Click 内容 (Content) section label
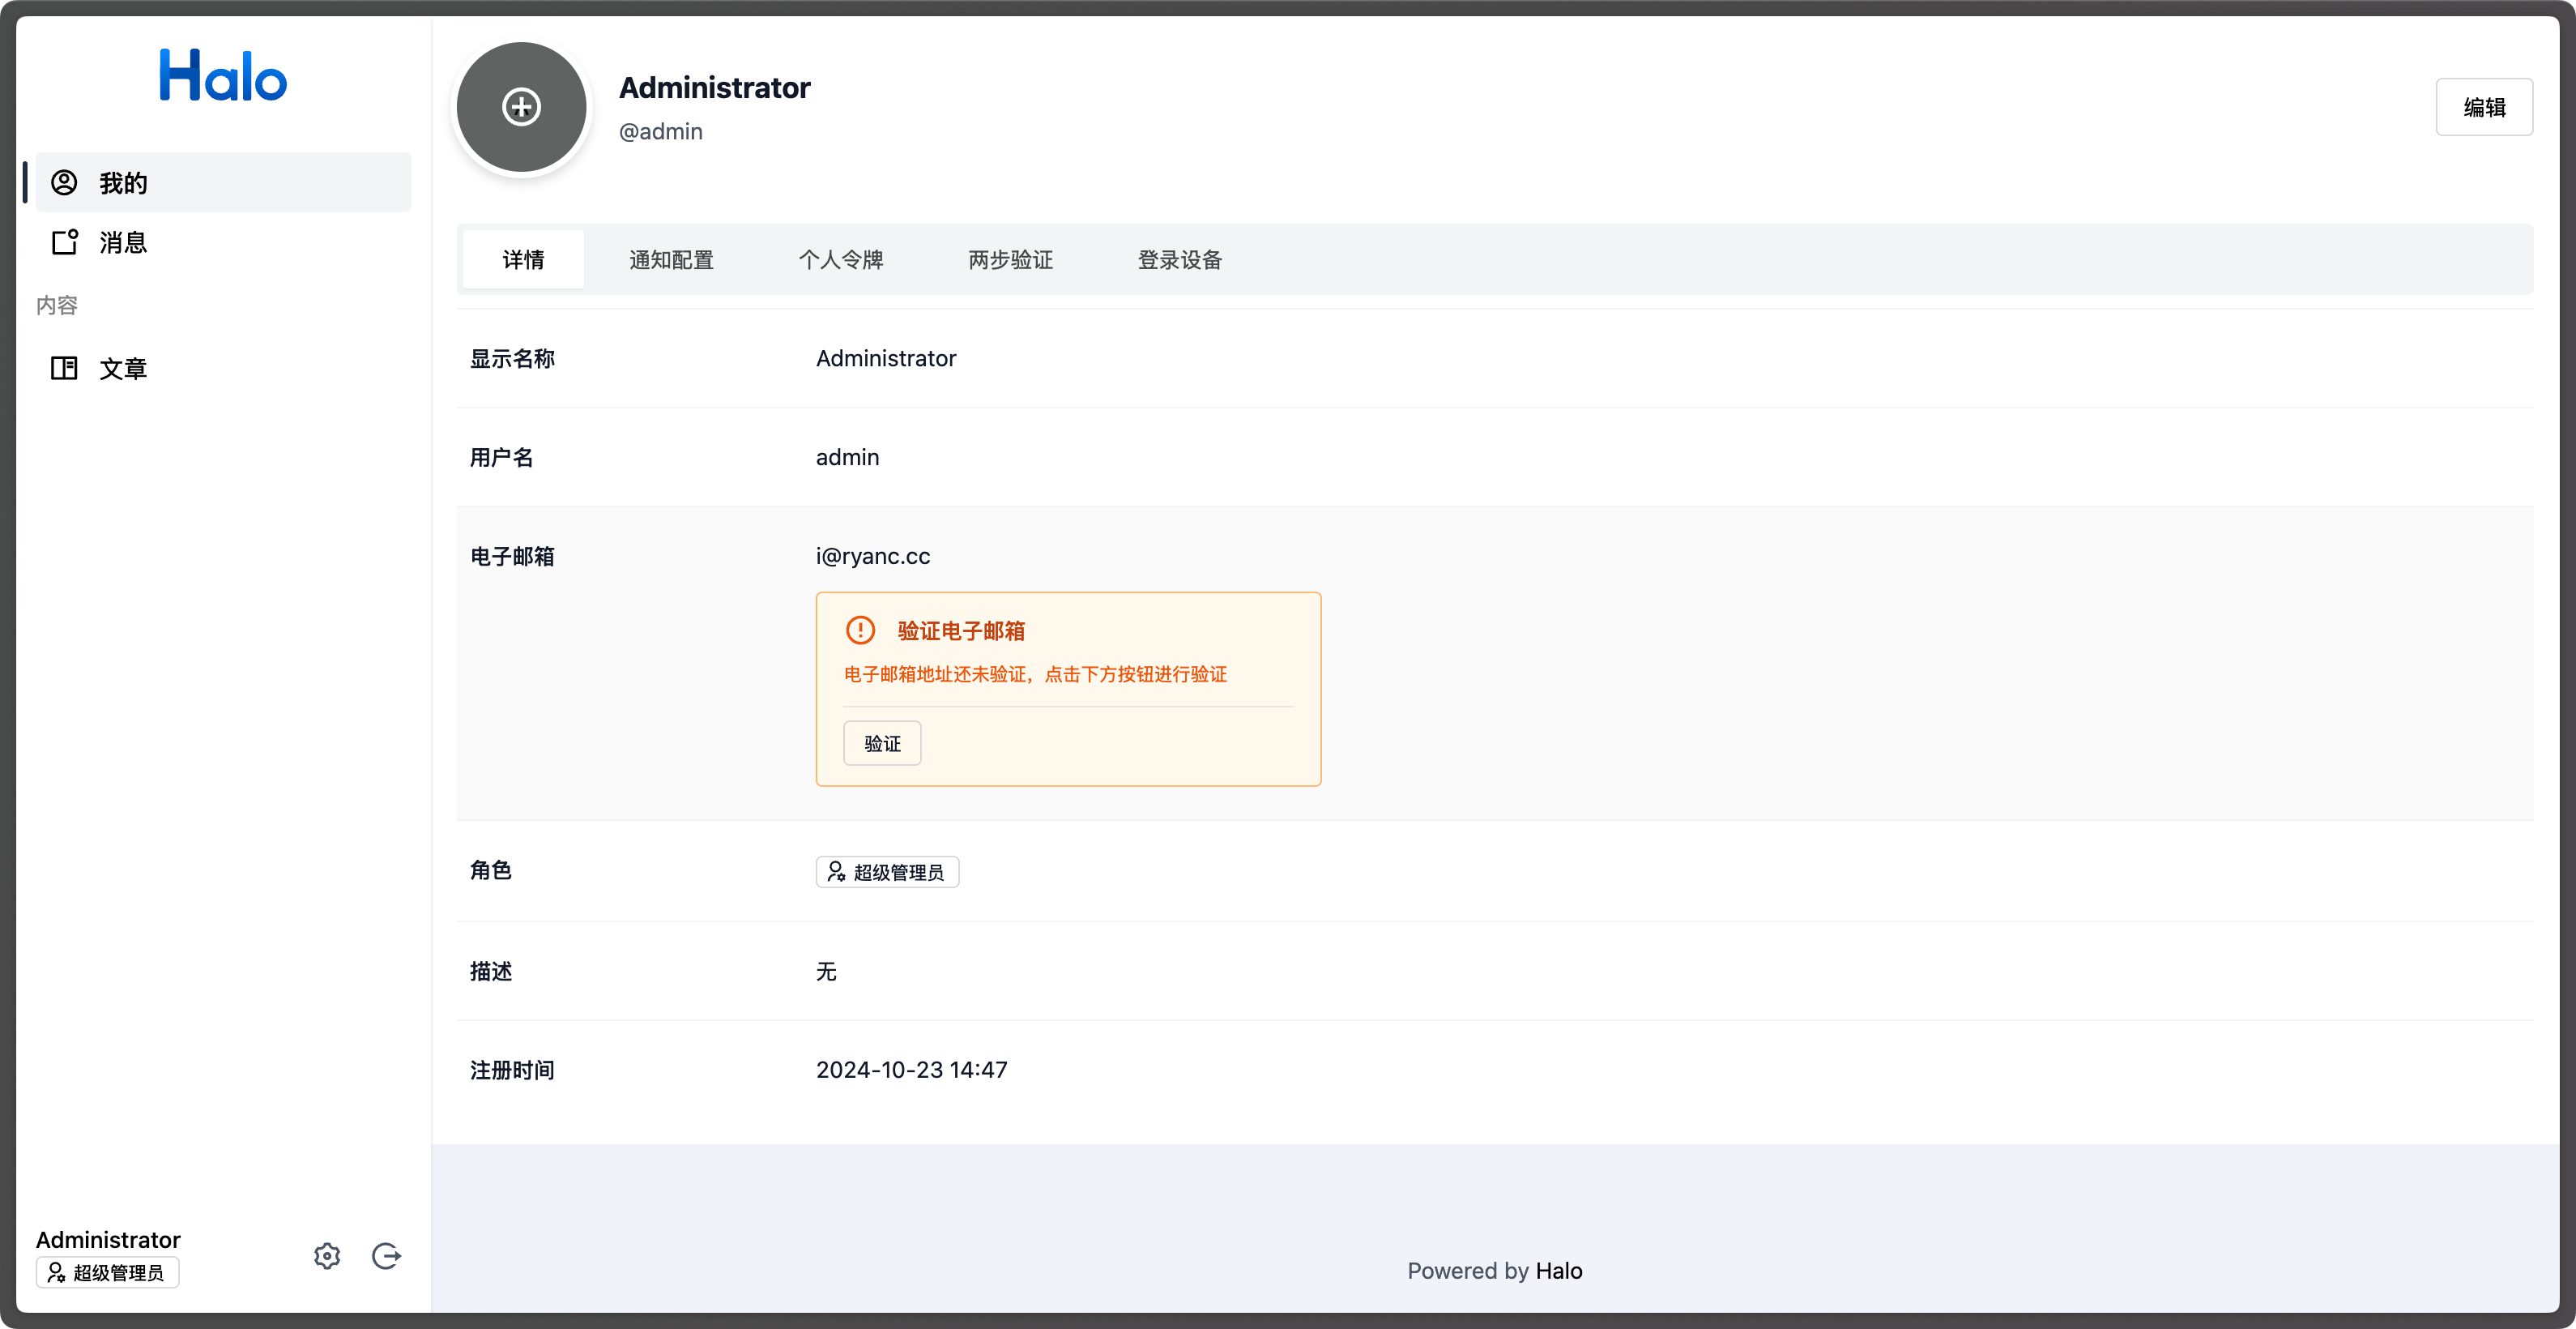The image size is (2576, 1329). point(58,306)
